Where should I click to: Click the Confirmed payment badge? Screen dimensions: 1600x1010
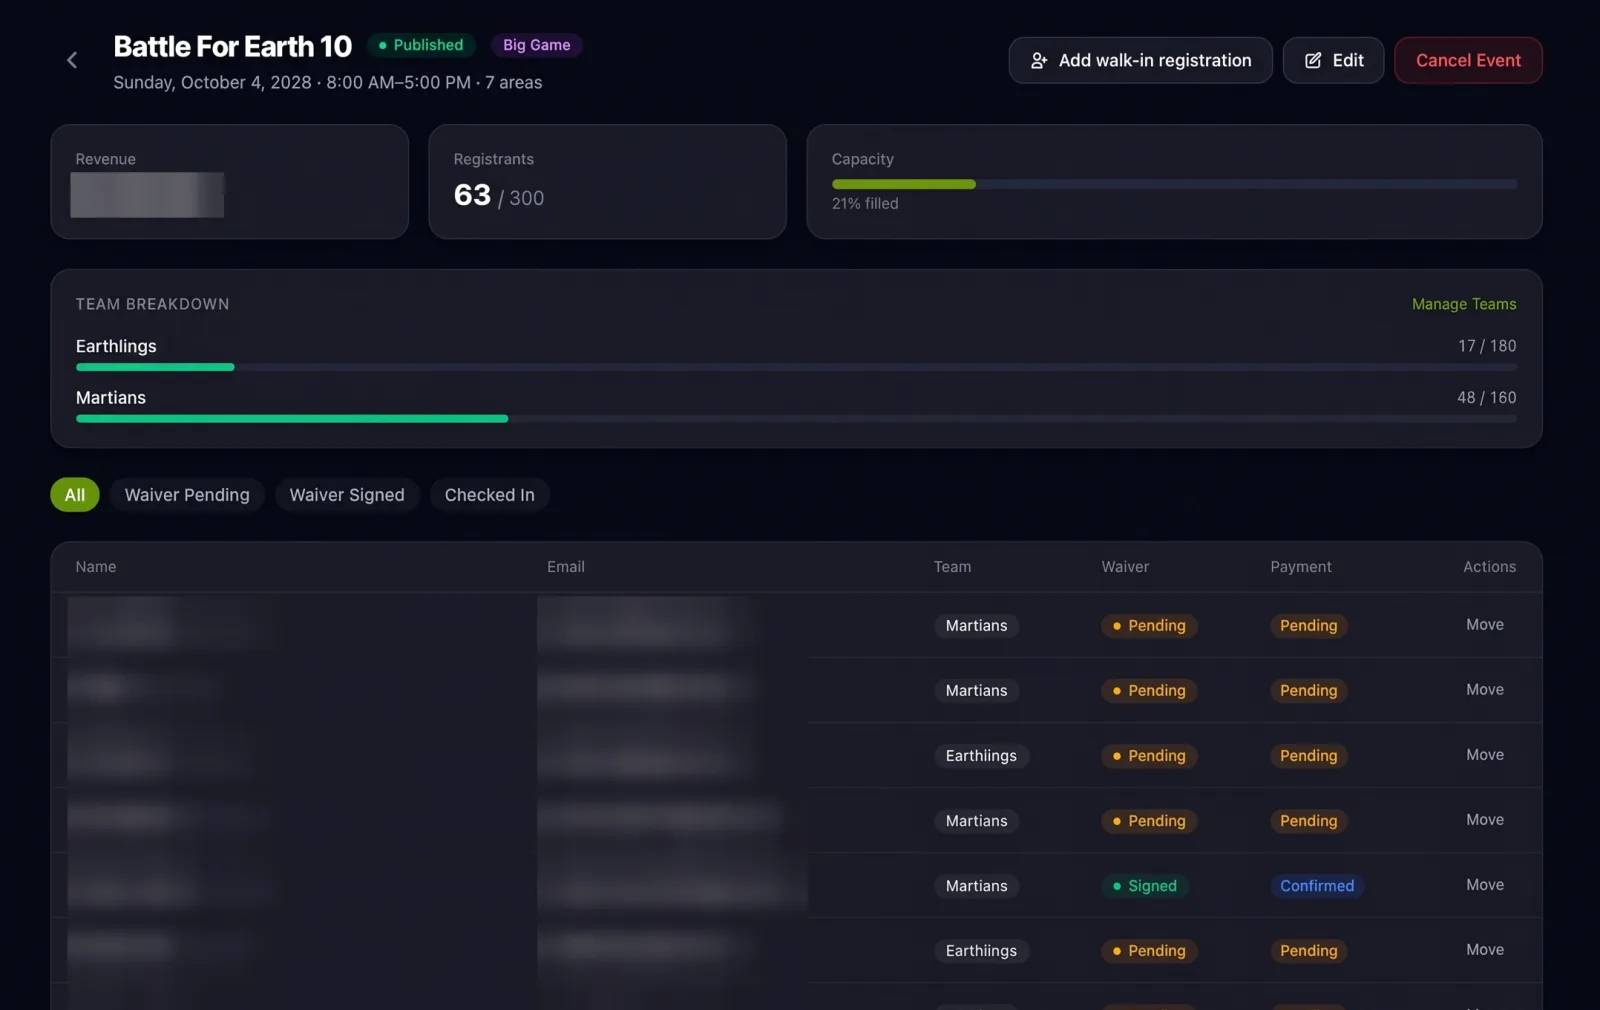pos(1317,886)
